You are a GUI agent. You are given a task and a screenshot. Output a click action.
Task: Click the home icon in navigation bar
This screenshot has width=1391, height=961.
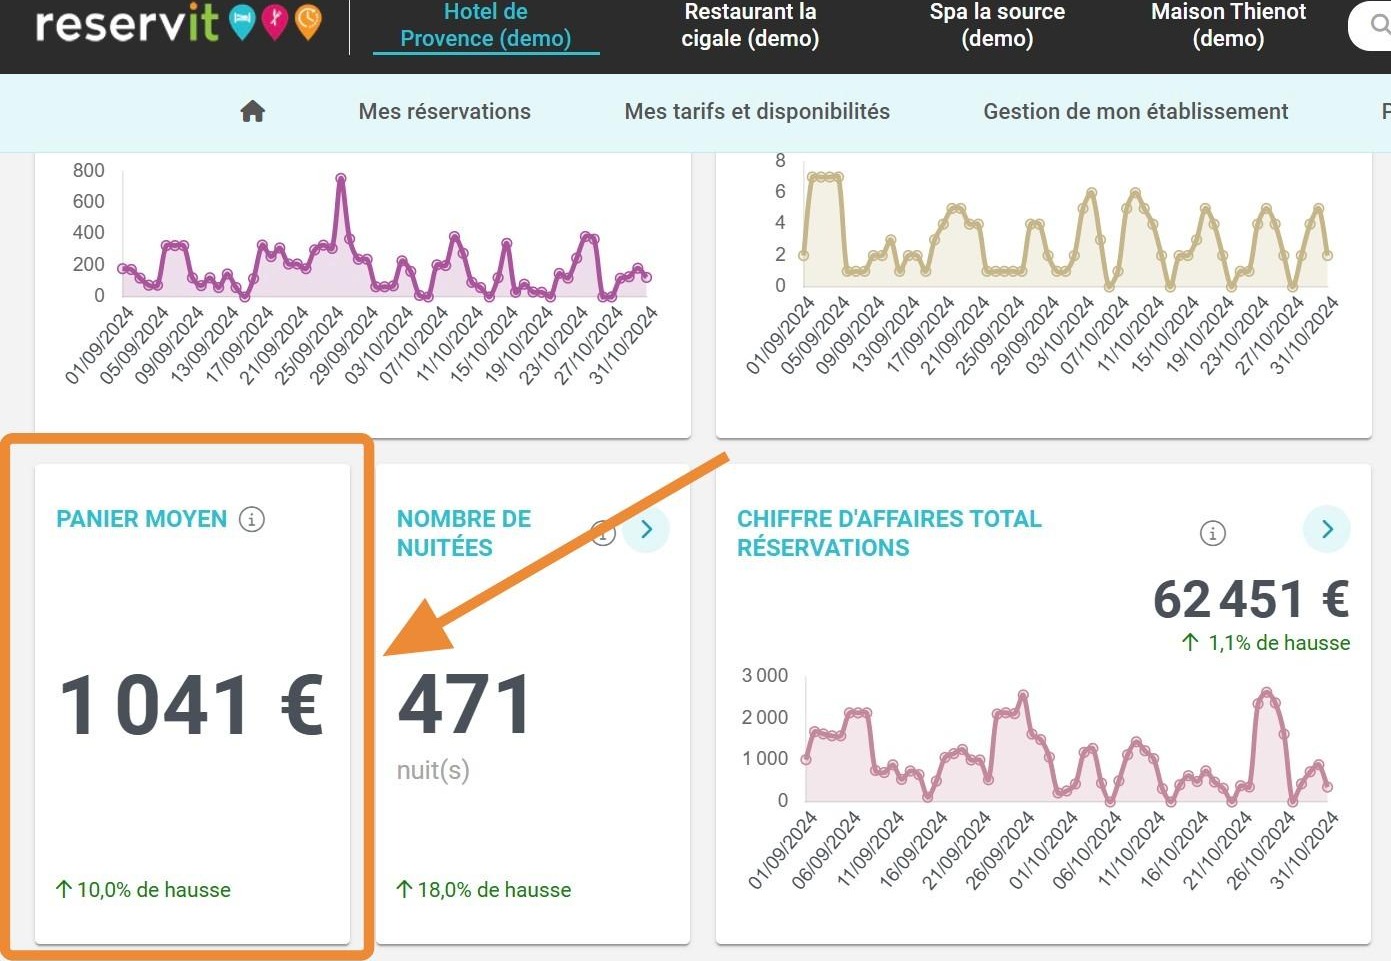click(252, 111)
